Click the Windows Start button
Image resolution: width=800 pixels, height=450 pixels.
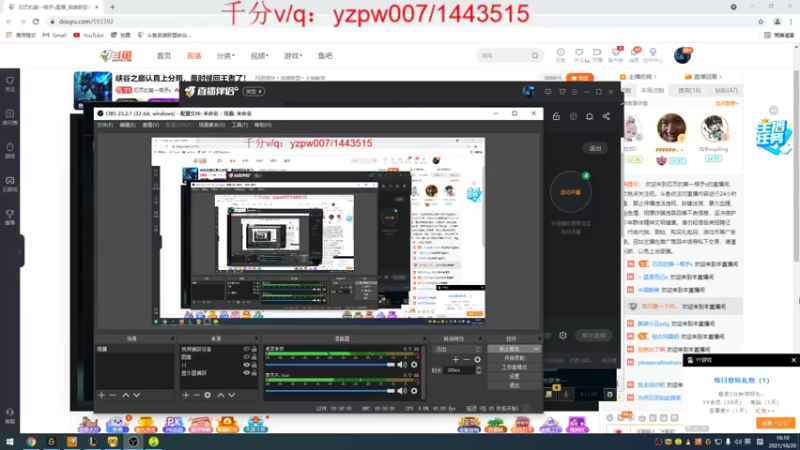[9, 442]
